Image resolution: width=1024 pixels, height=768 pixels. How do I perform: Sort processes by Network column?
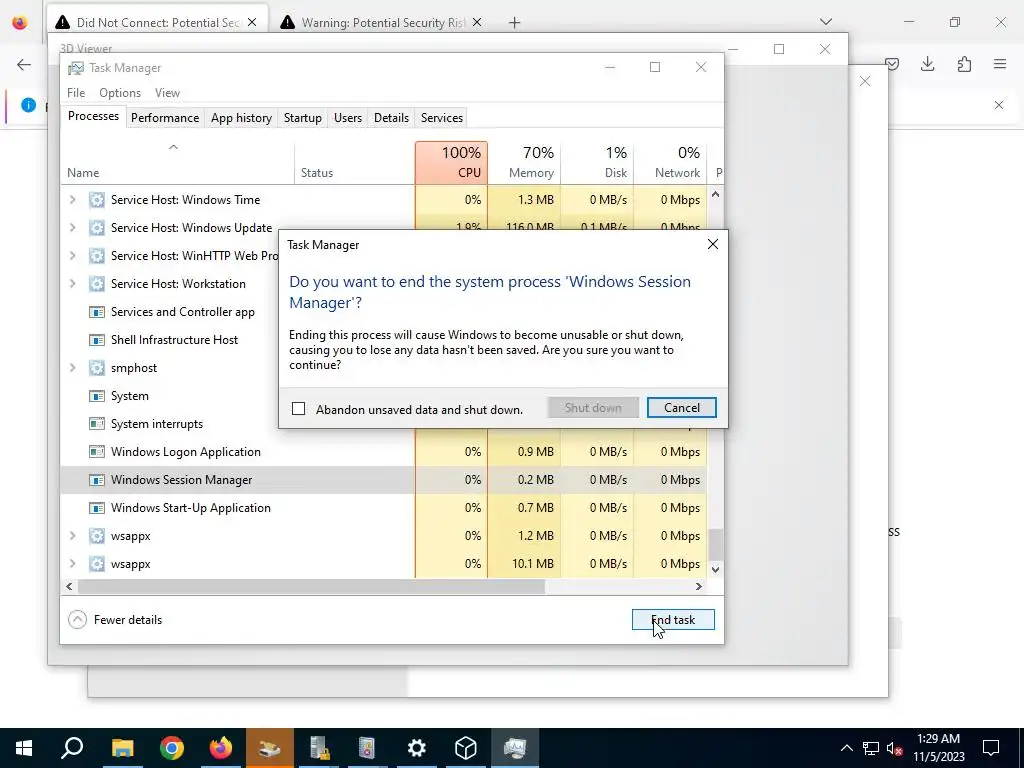(671, 163)
